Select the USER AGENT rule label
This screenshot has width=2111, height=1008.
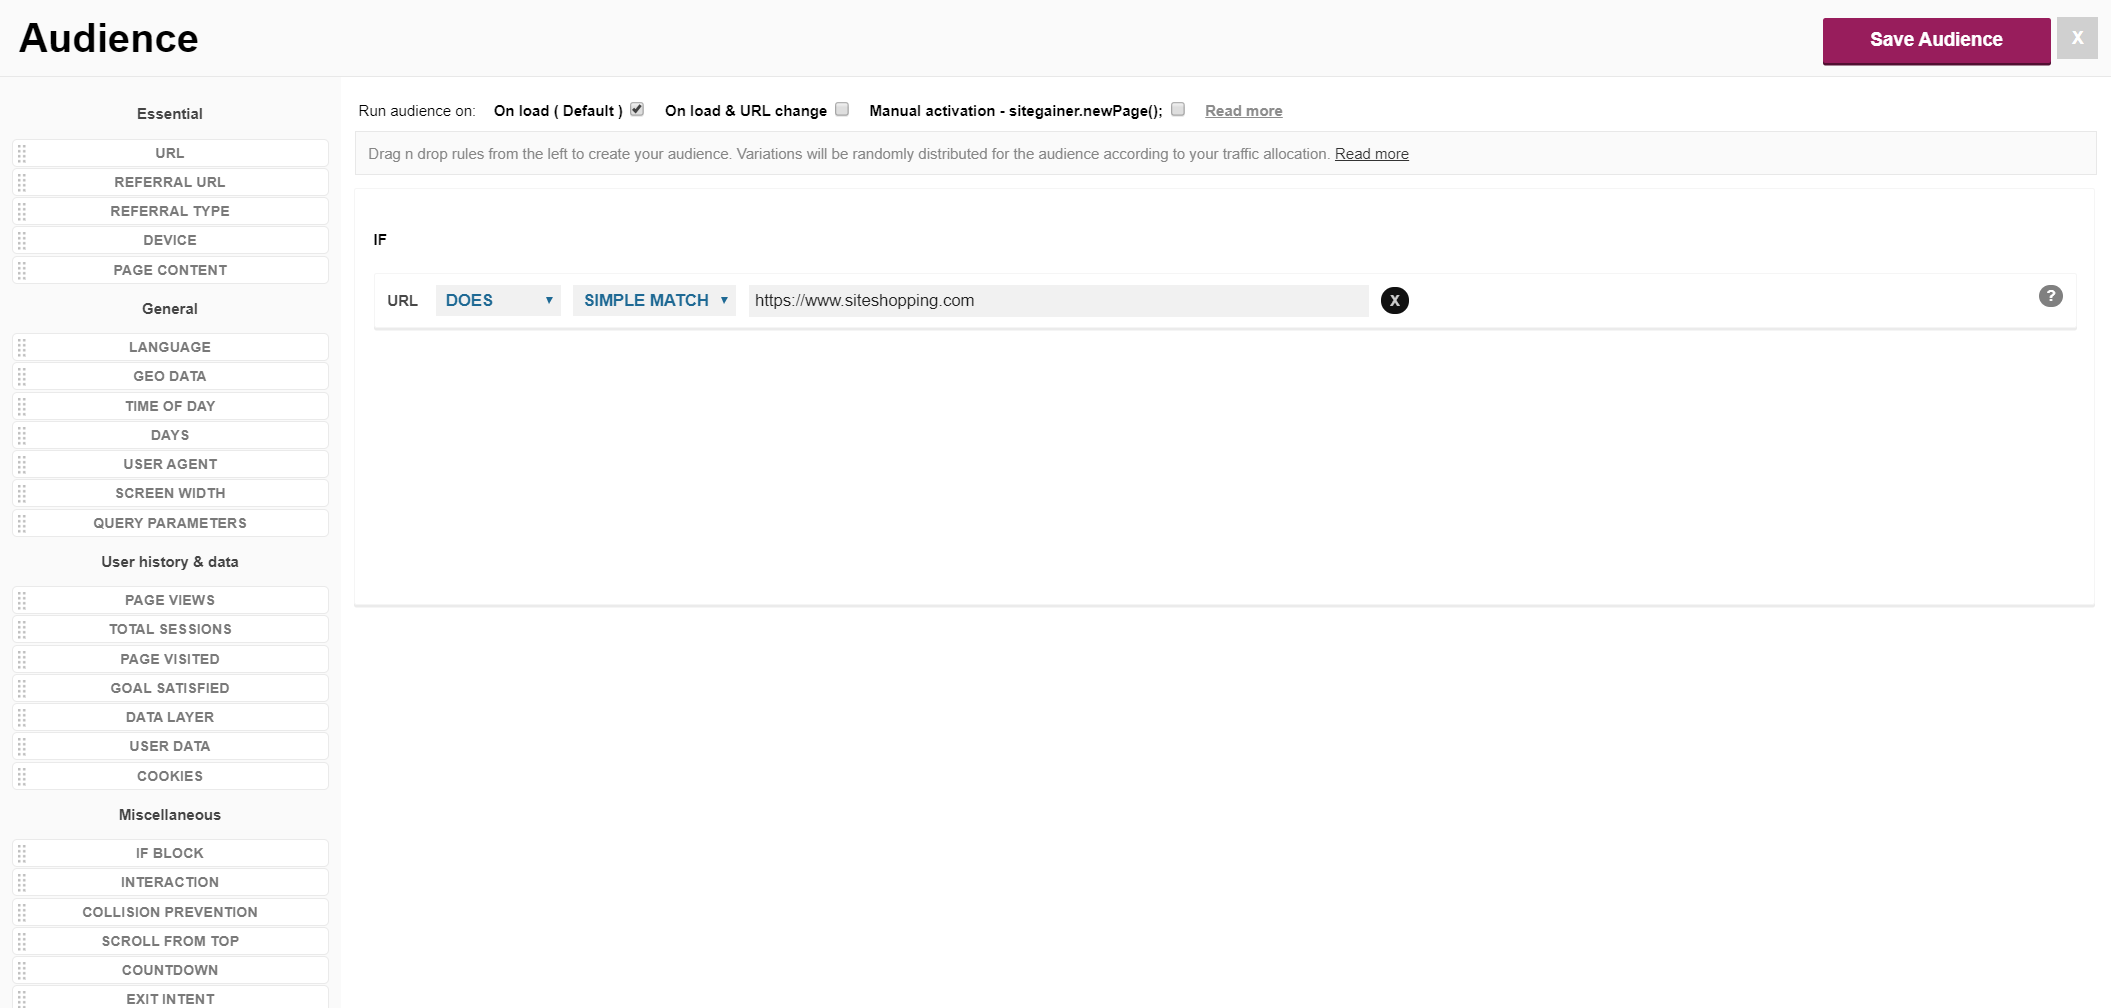[170, 464]
